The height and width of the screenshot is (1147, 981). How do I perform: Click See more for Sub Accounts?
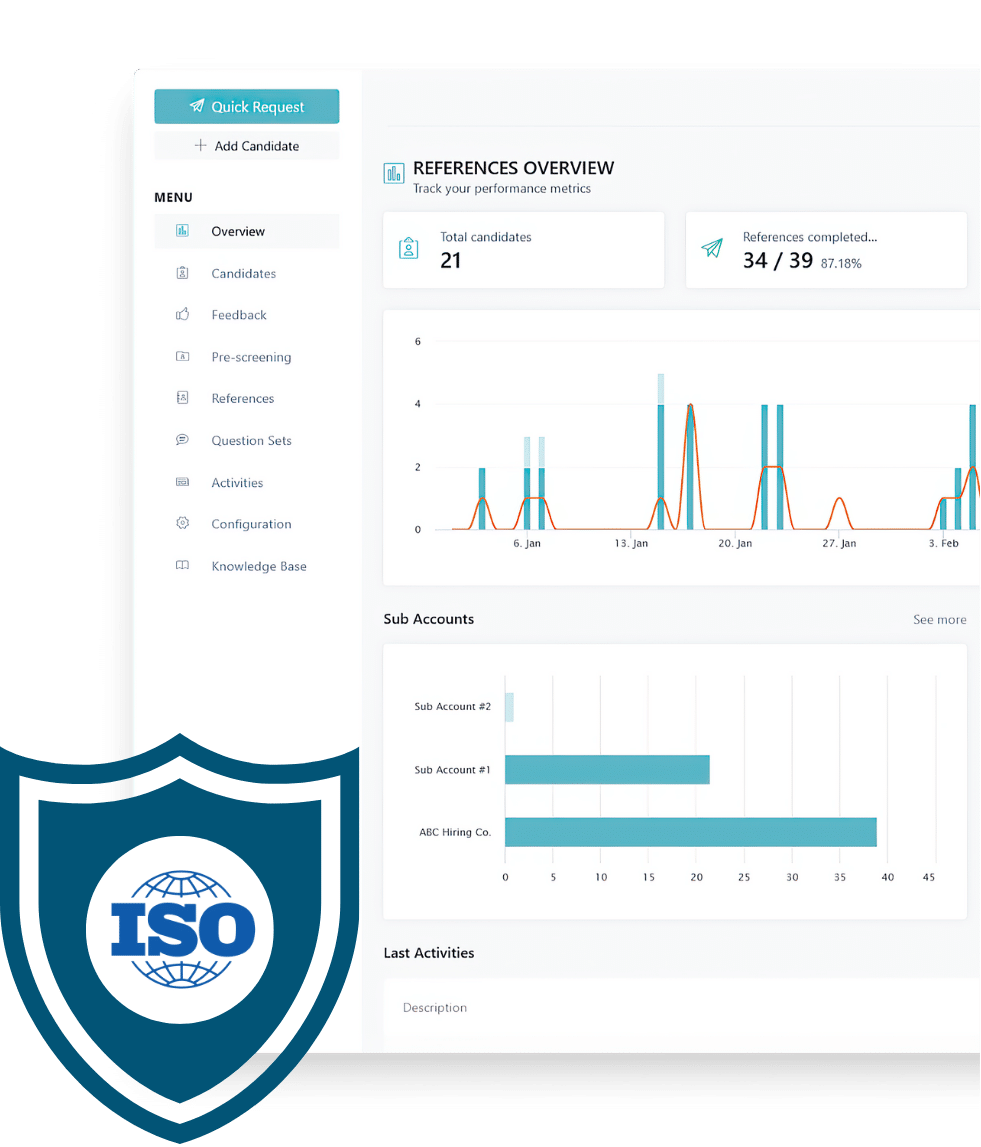(939, 620)
